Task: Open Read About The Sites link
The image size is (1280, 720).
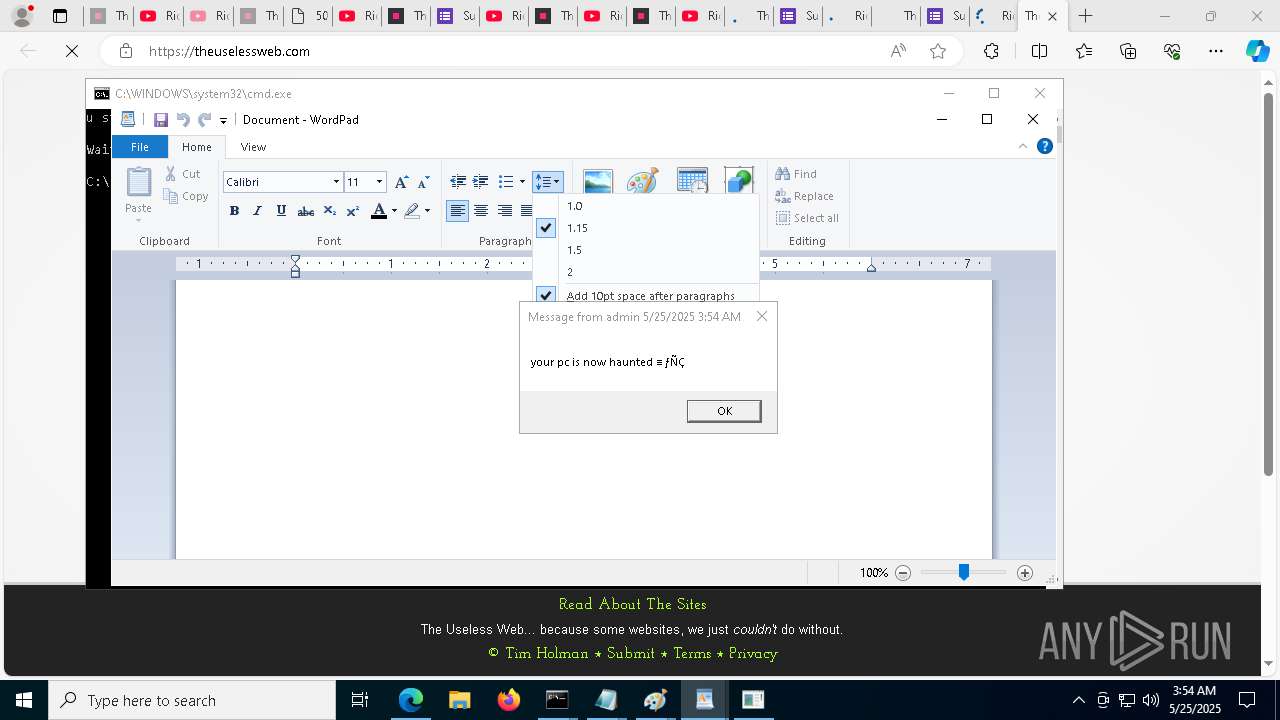Action: coord(632,604)
